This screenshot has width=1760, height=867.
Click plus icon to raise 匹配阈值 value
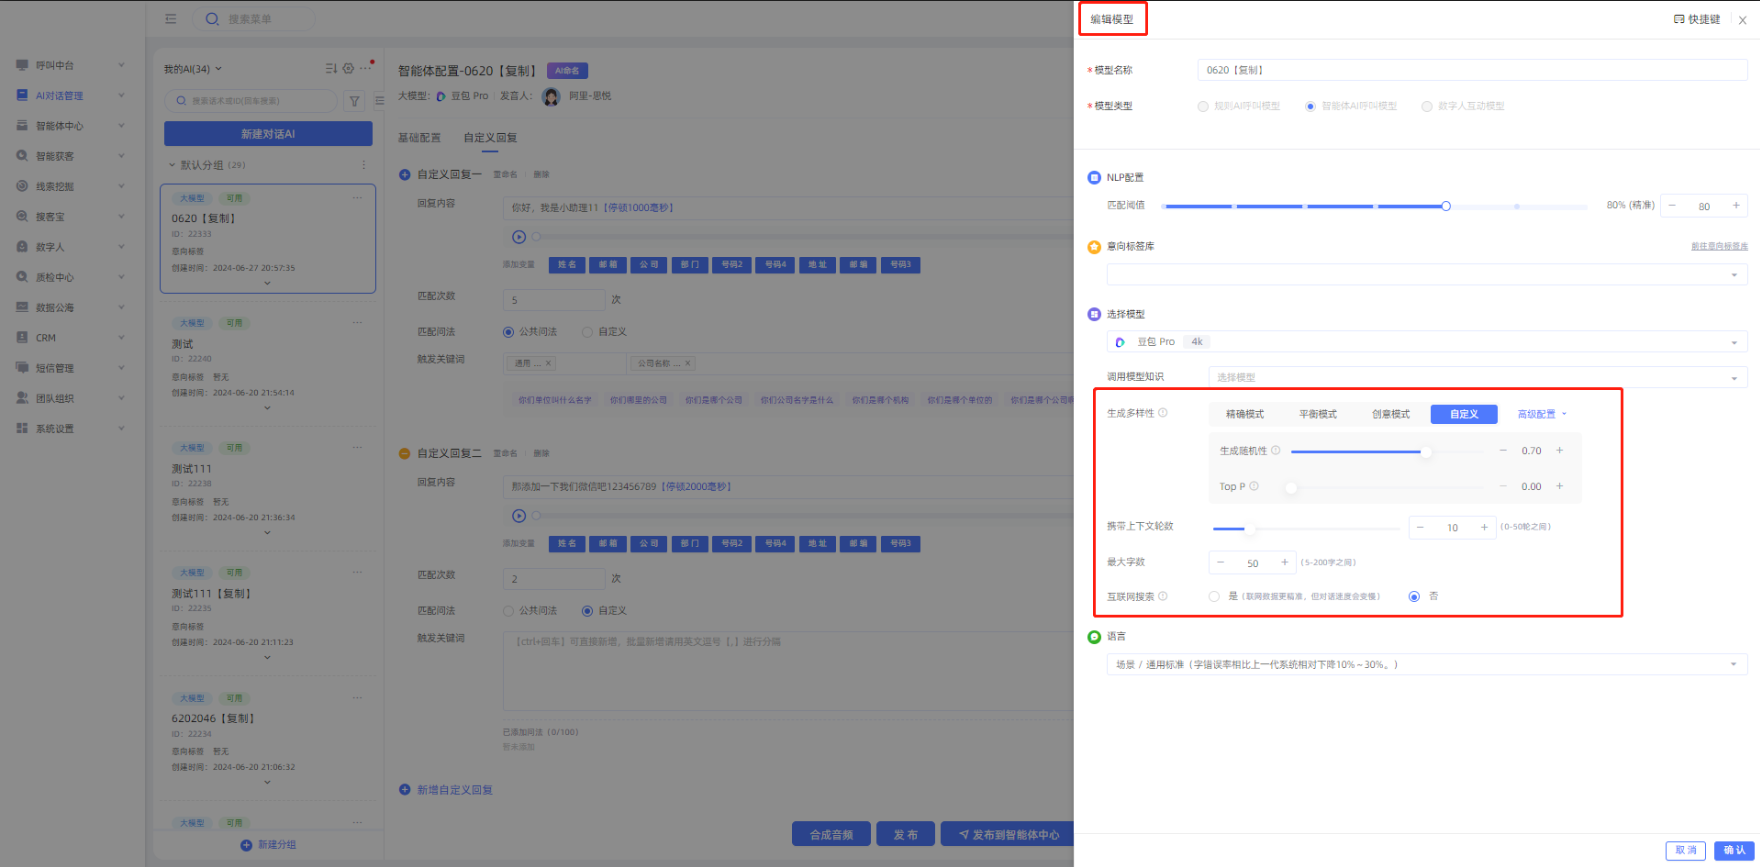pyautogui.click(x=1736, y=206)
